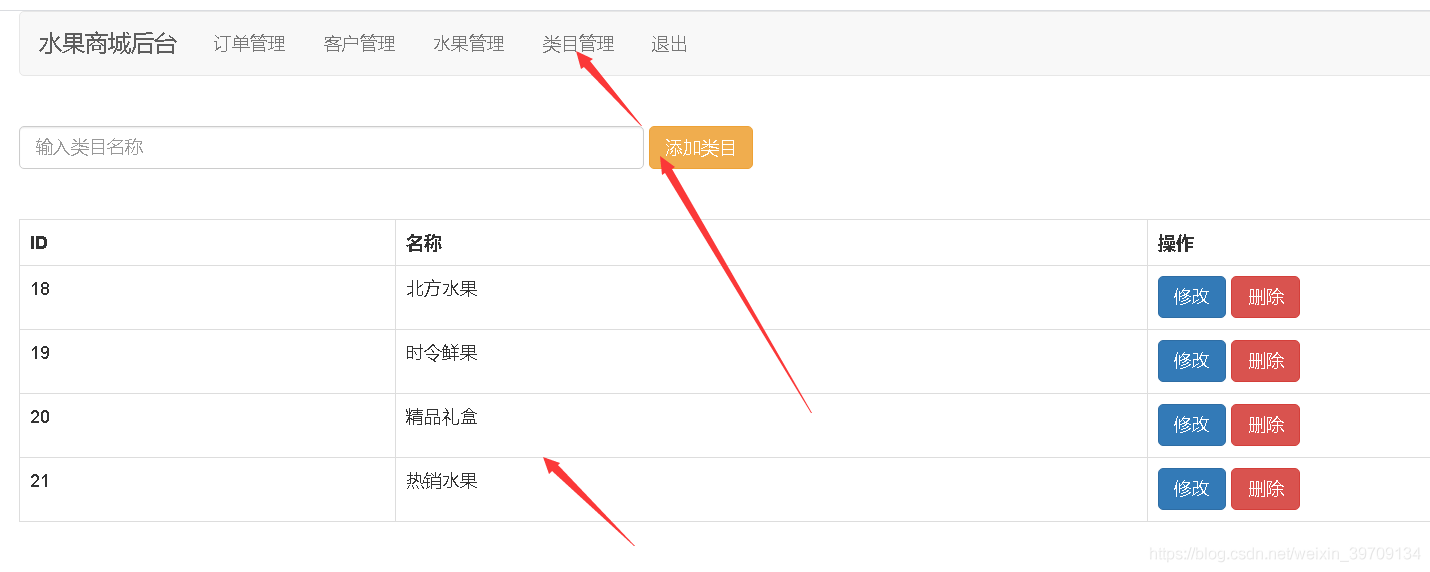Click the orange 添加类目 button

[701, 148]
